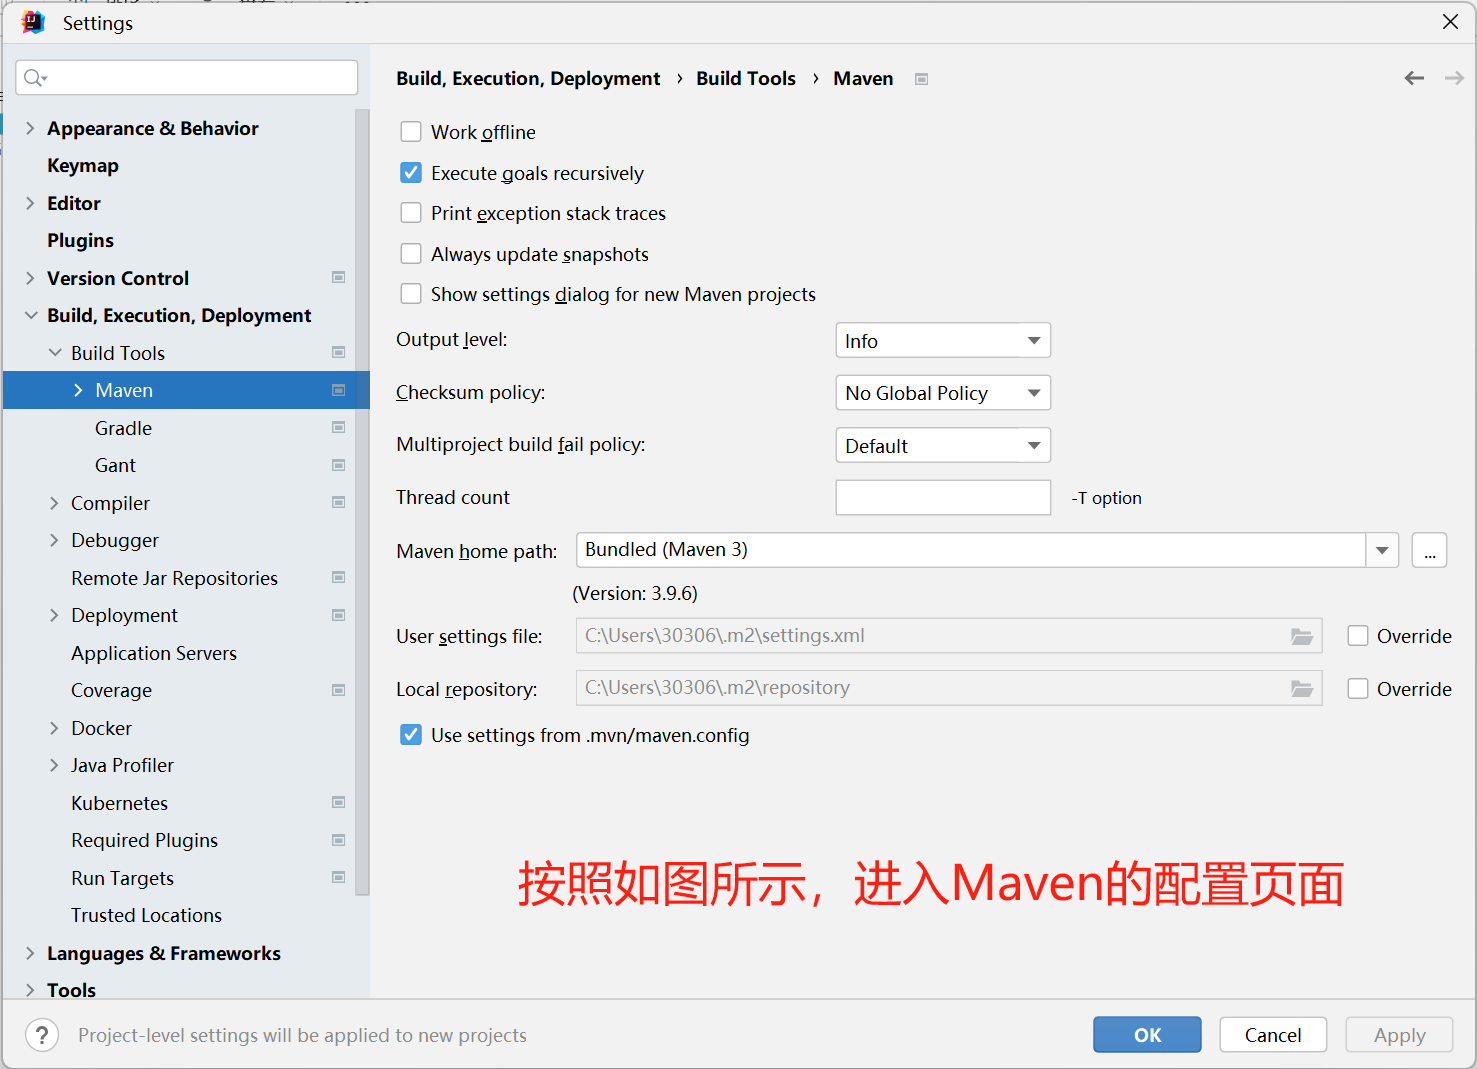The width and height of the screenshot is (1477, 1069).
Task: Click the folder icon in User settings file field
Action: 1302,636
